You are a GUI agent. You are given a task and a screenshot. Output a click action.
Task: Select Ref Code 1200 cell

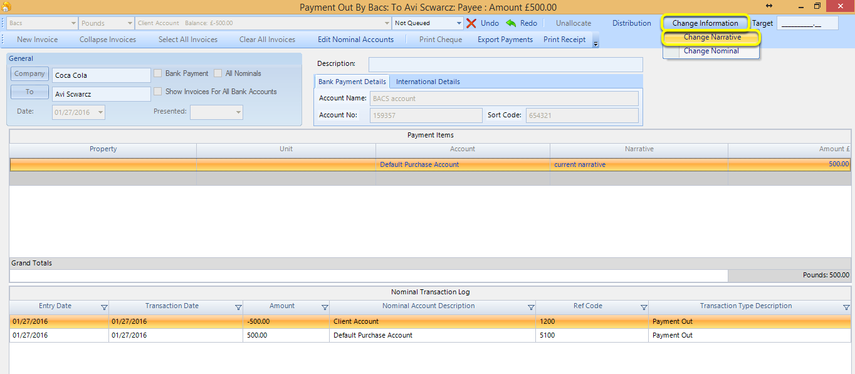tap(592, 322)
